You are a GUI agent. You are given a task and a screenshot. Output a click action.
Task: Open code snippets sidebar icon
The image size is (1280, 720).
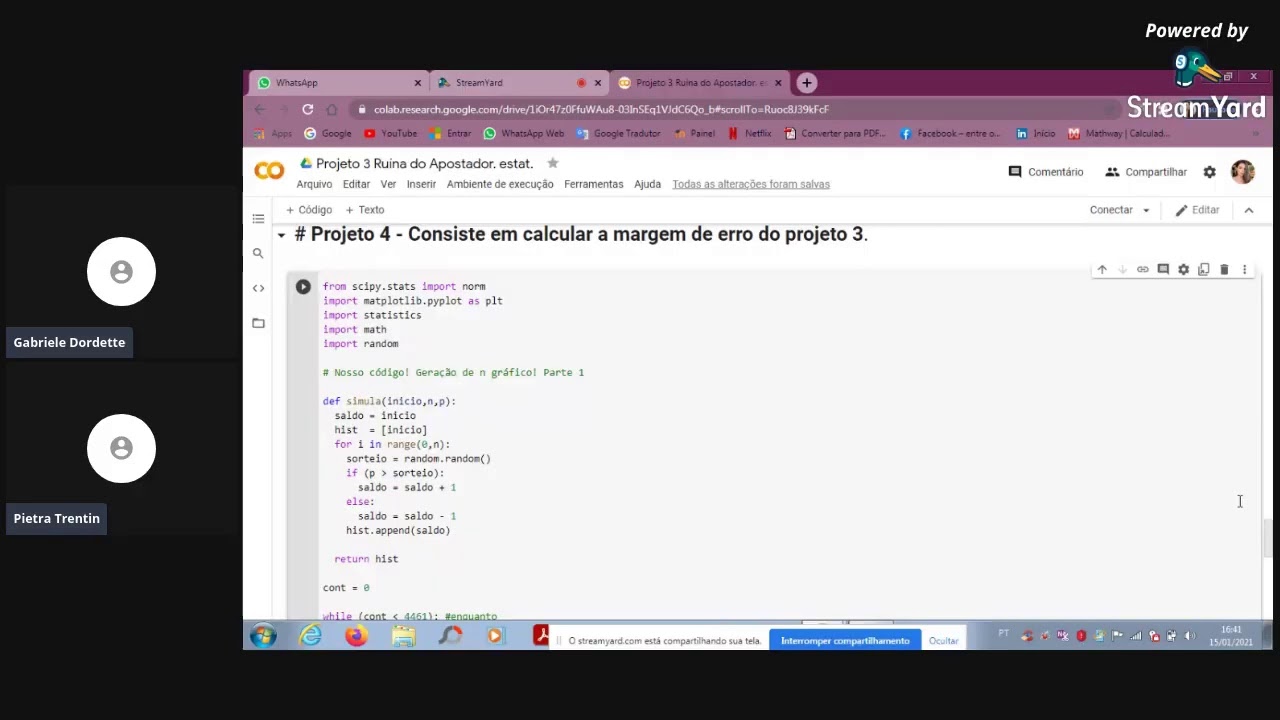tap(258, 288)
